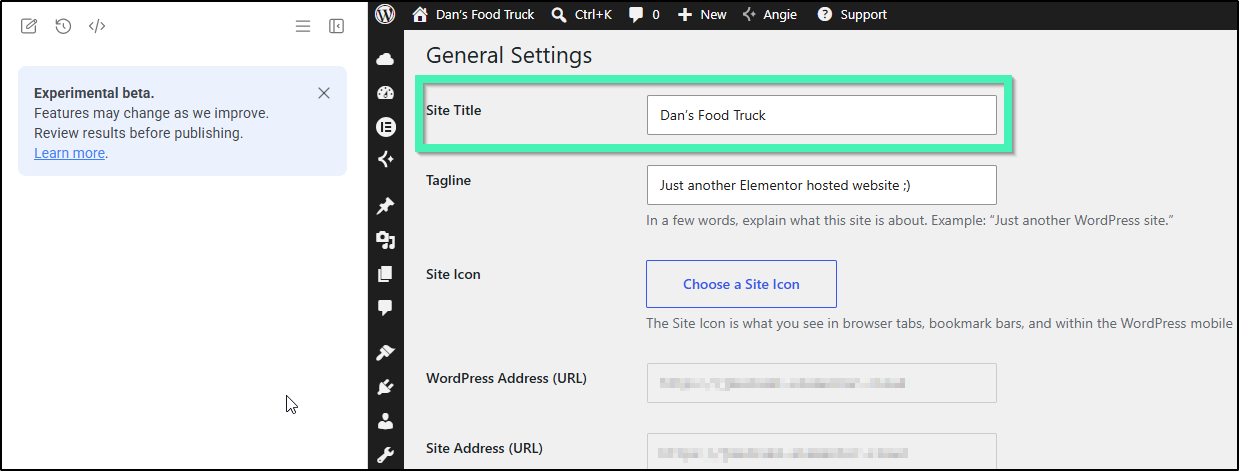Open the New content menu
Image resolution: width=1239 pixels, height=471 pixels.
(702, 14)
